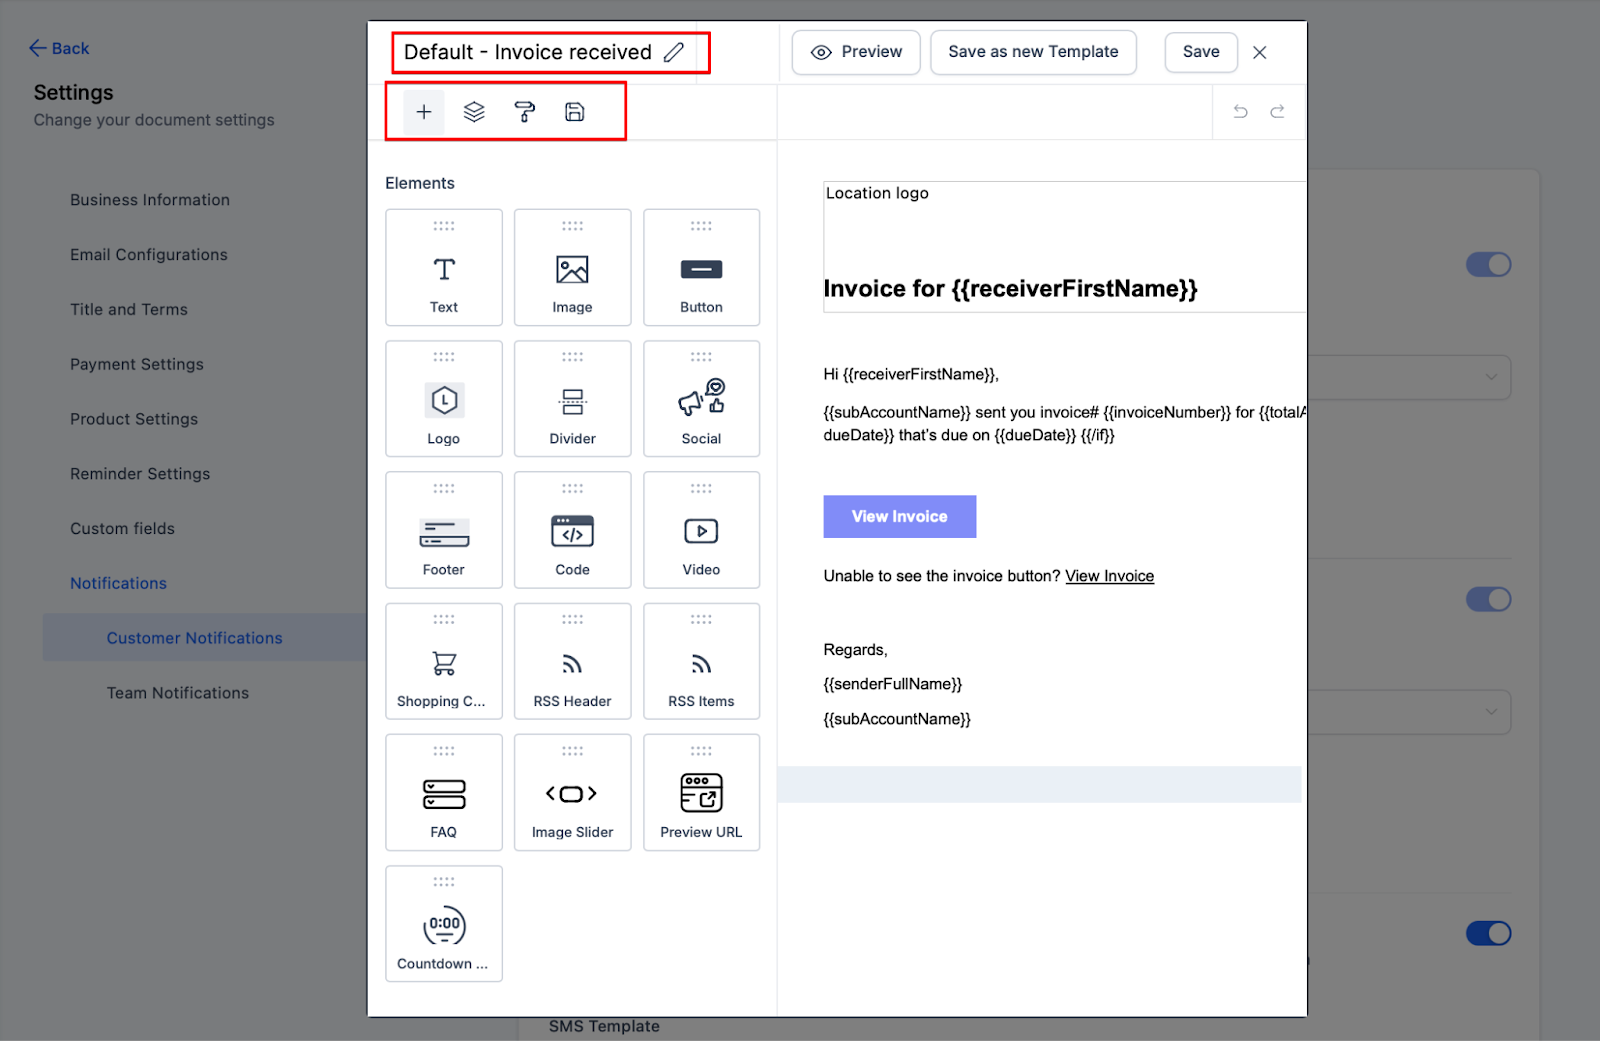This screenshot has width=1600, height=1041.
Task: Pick the Image Slider element tile
Action: click(x=573, y=793)
